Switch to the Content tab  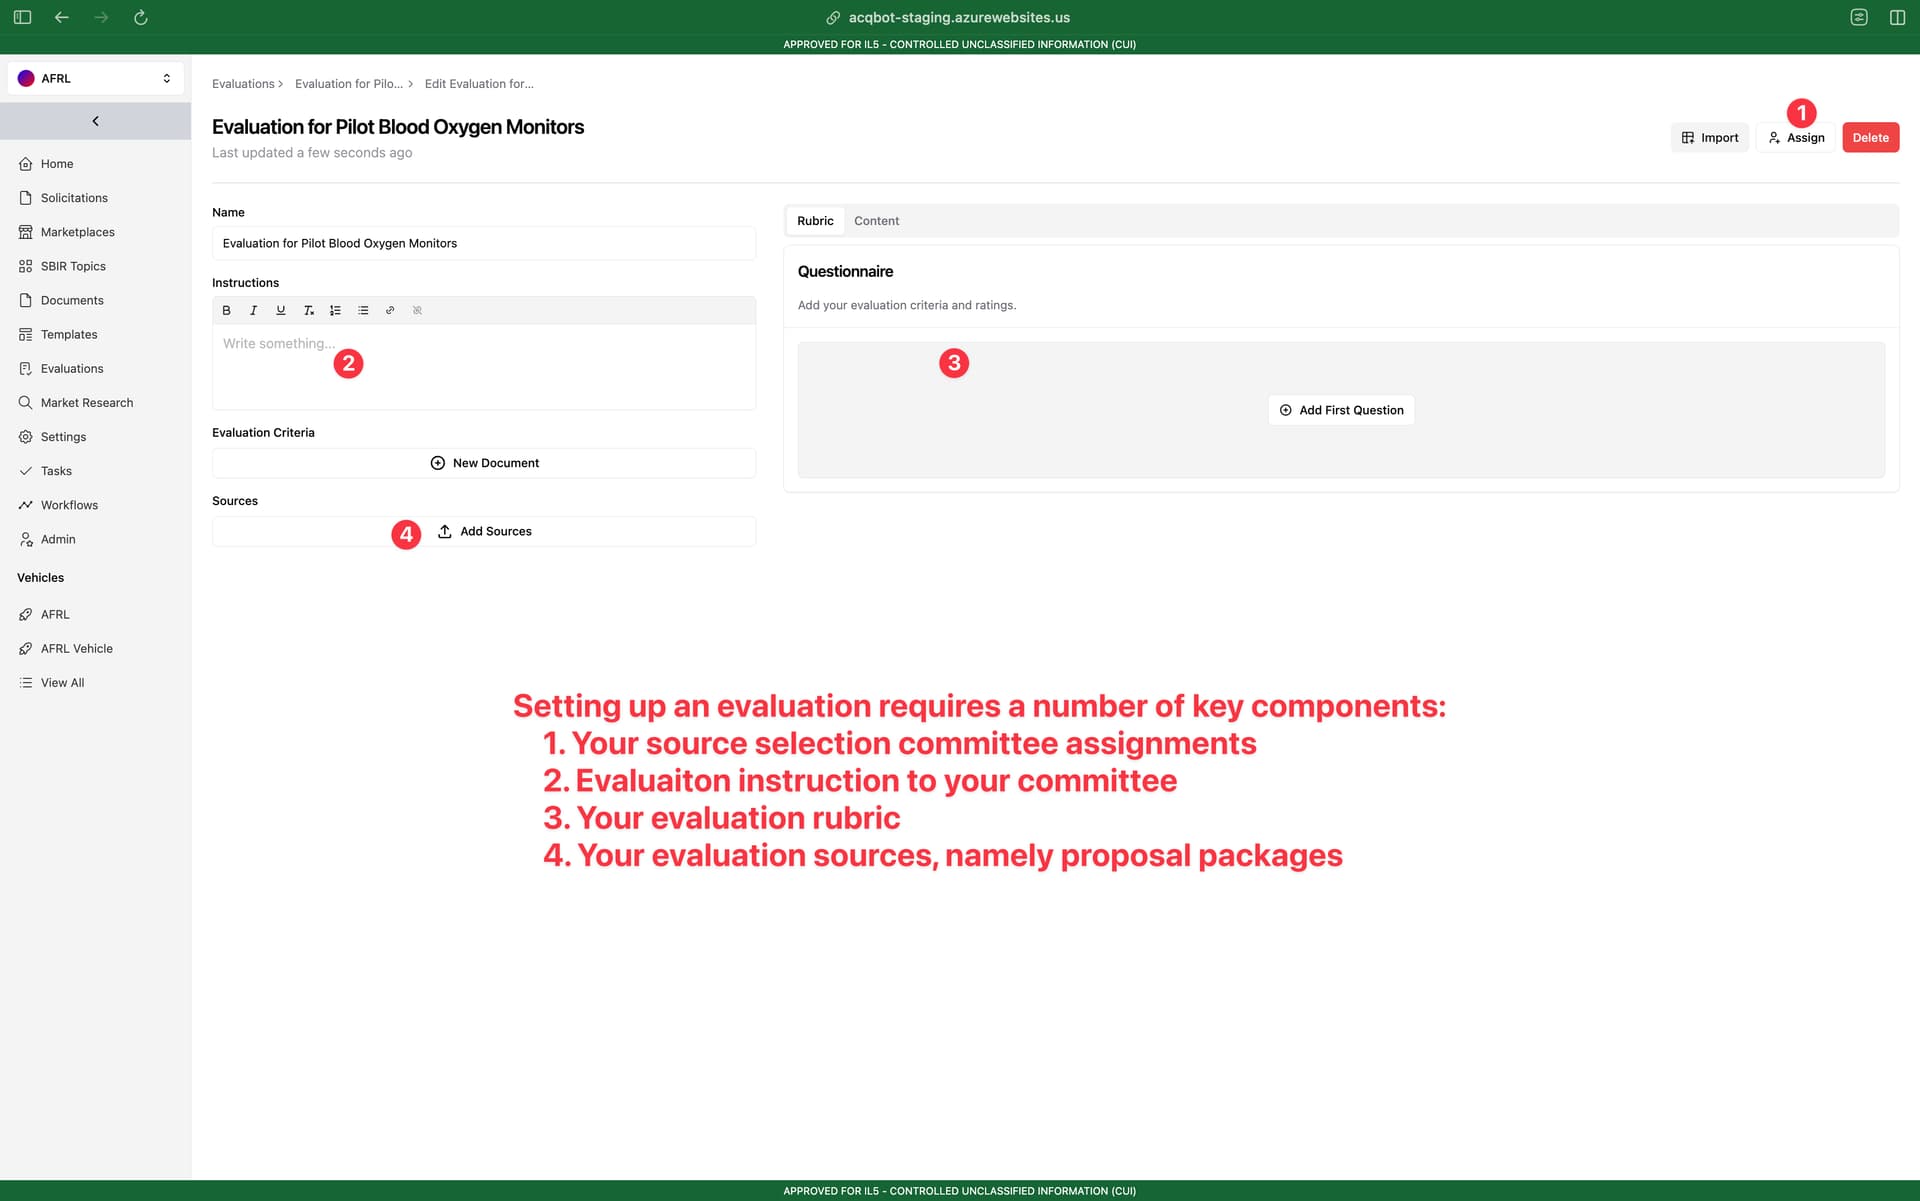[x=876, y=221]
